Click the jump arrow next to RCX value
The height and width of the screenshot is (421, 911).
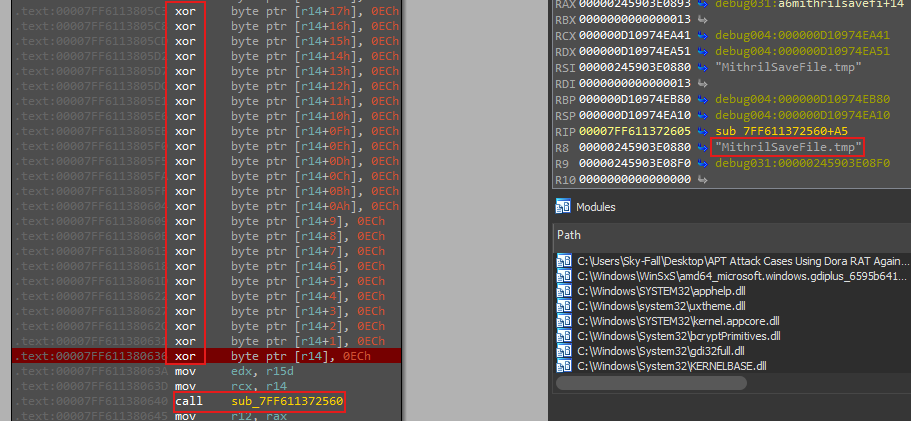tap(704, 34)
